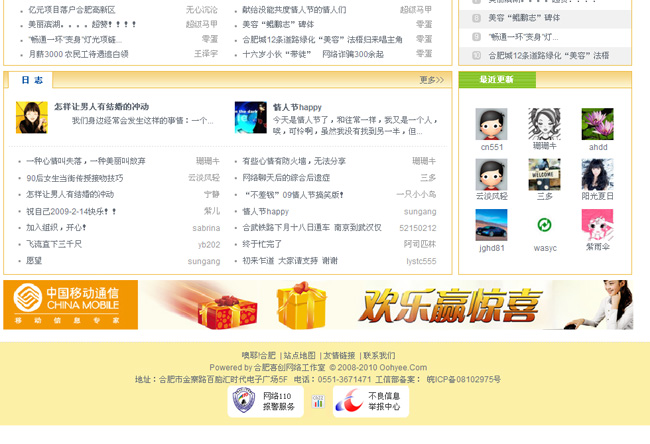Screen dimensions: 650x444
Task: Open post “不差钱”09情人节搞笑版
Action: pyautogui.click(x=294, y=194)
